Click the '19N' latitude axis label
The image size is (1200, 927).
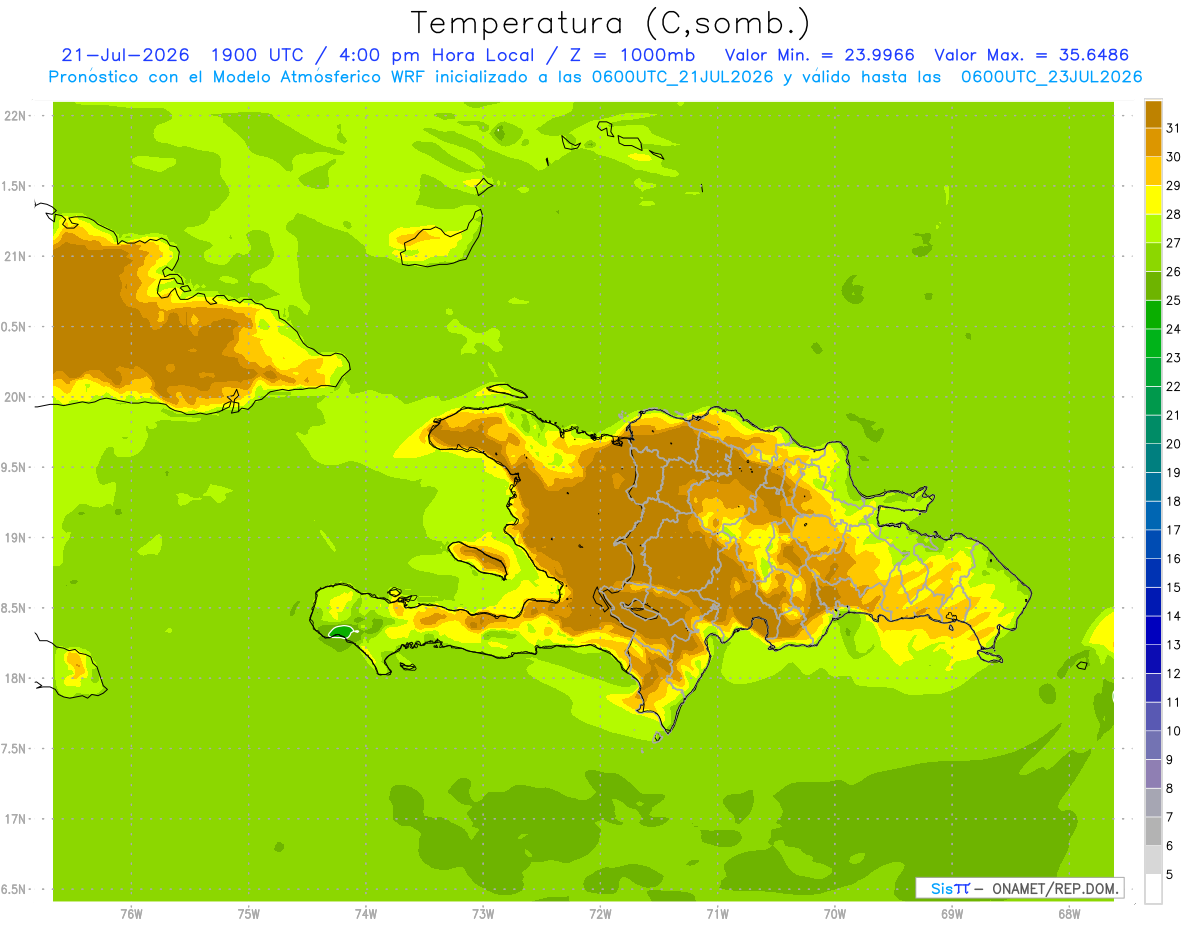coord(15,538)
